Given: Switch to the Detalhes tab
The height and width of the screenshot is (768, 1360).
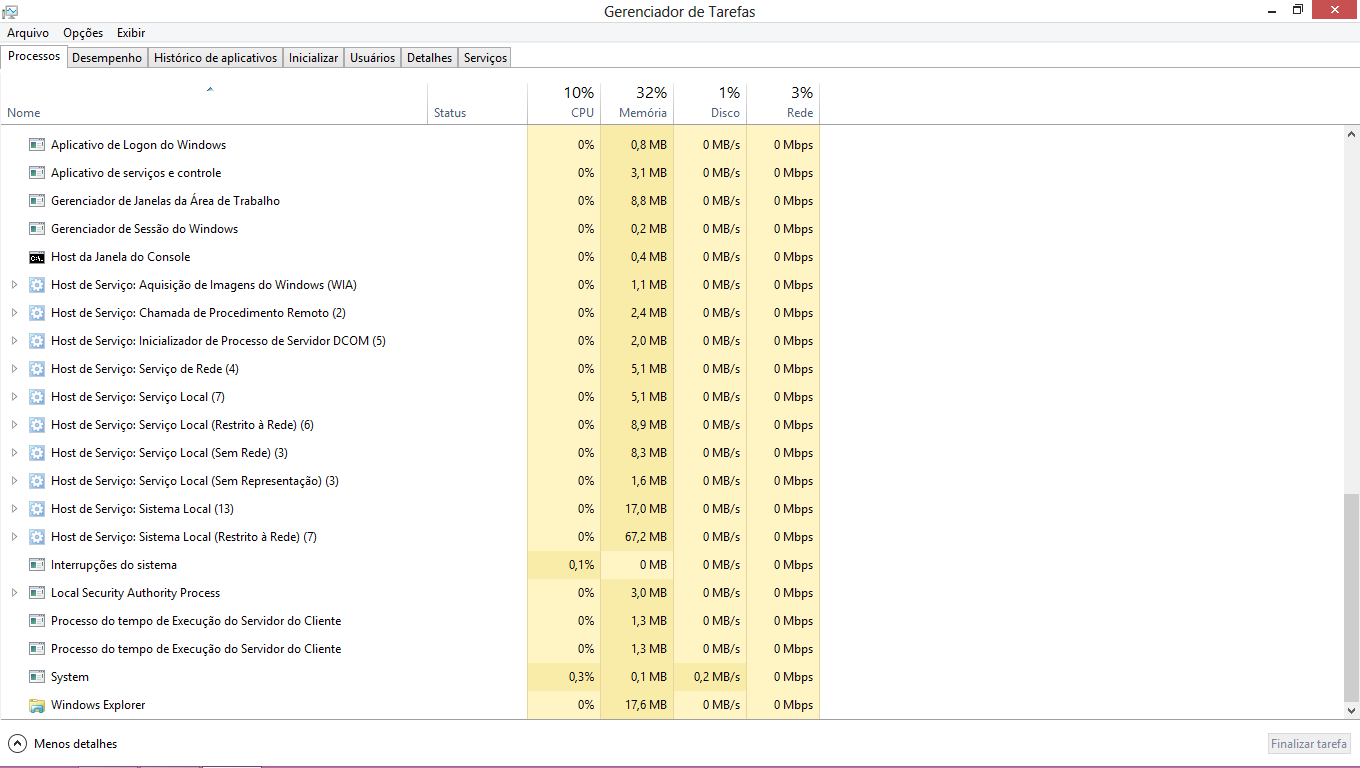Looking at the screenshot, I should (x=430, y=58).
